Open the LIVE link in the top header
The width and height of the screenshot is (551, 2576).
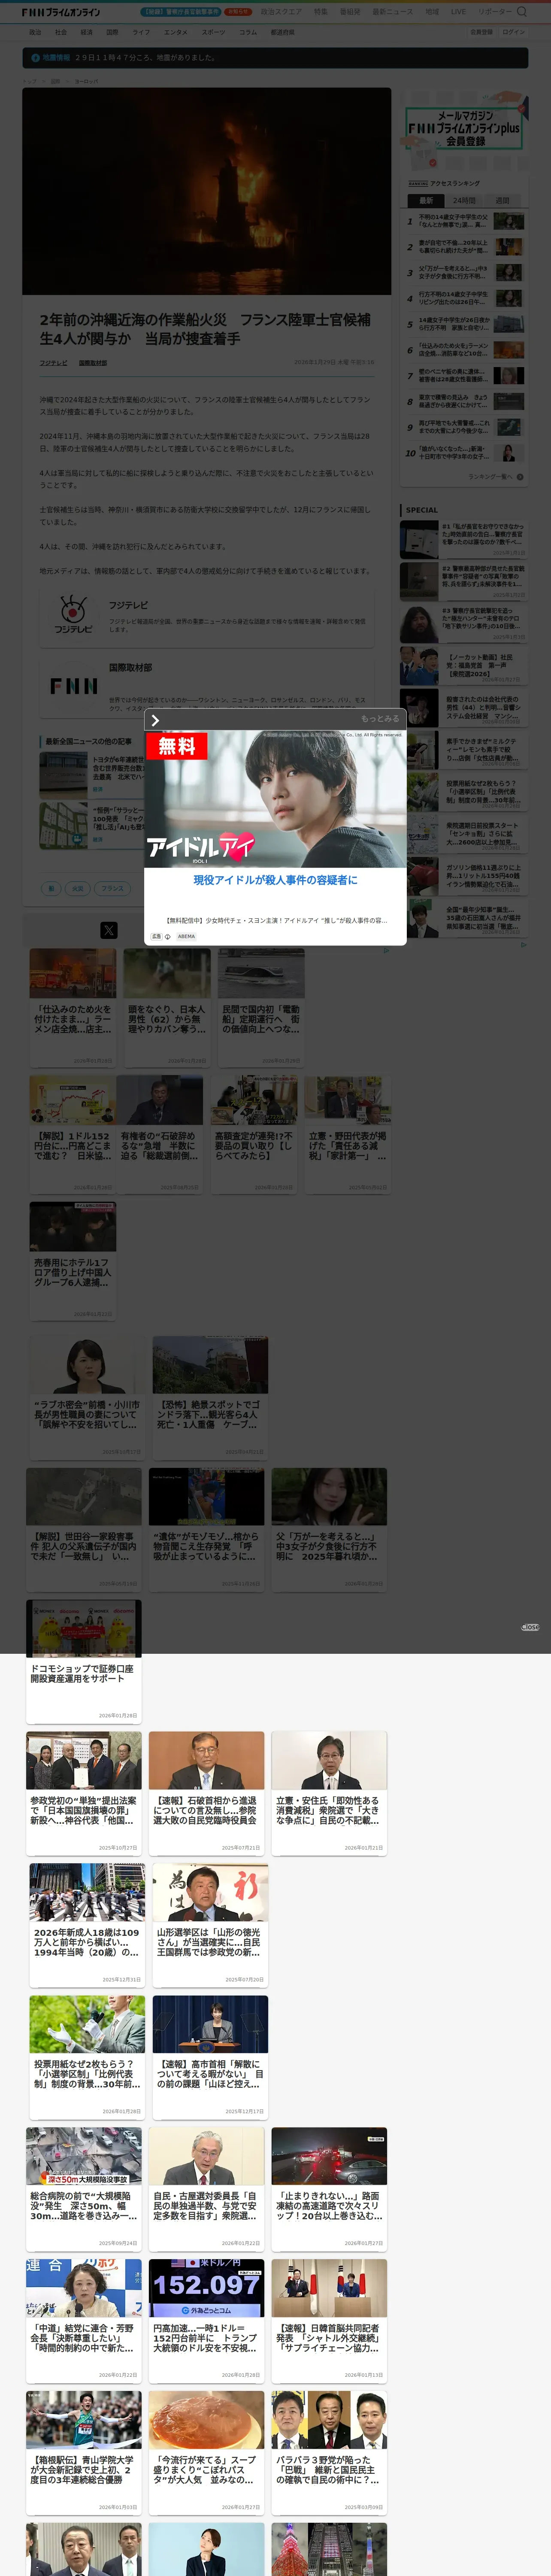click(458, 12)
